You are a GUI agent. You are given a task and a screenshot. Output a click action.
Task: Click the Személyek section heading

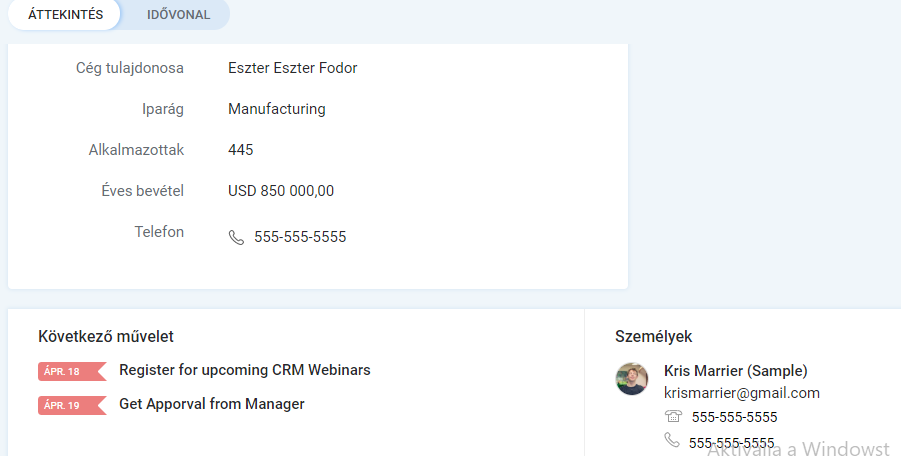point(653,337)
